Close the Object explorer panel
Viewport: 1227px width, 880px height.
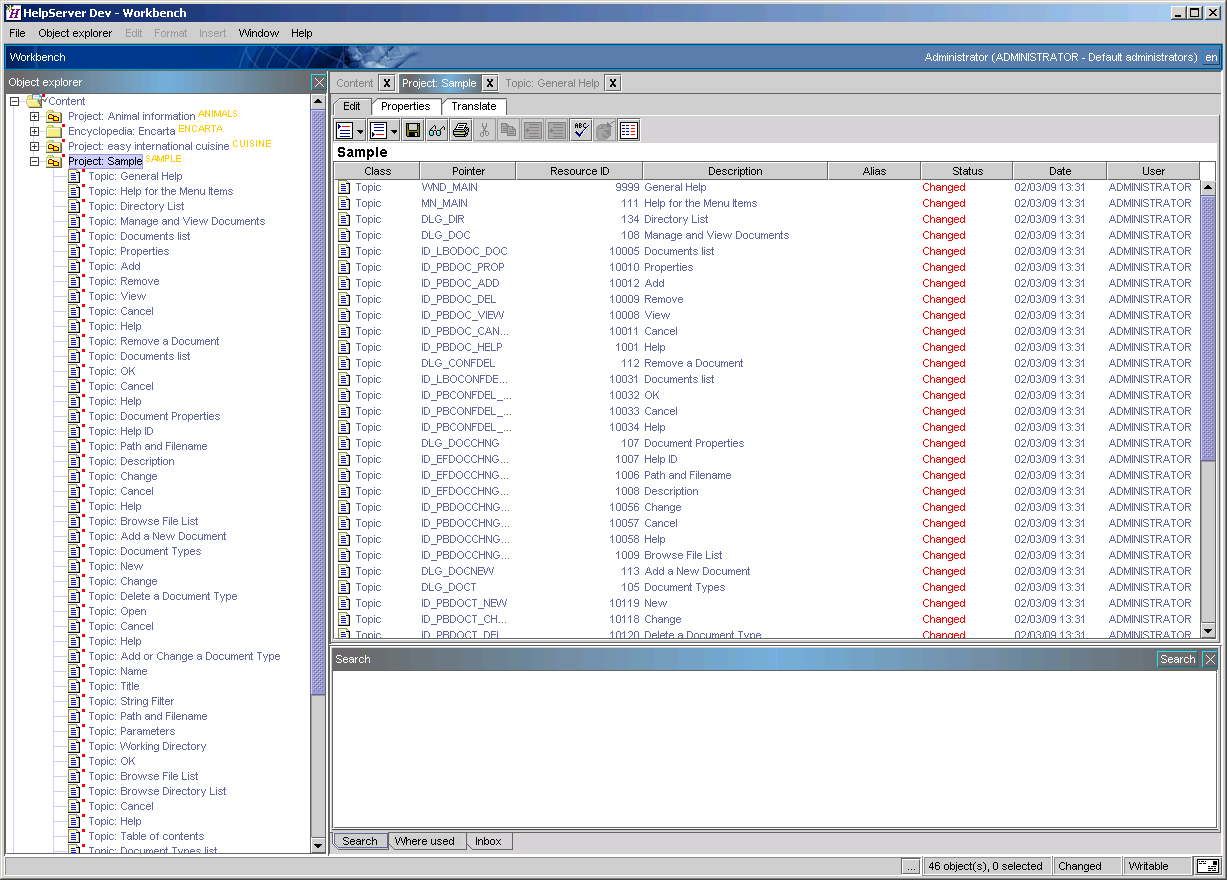pyautogui.click(x=319, y=82)
